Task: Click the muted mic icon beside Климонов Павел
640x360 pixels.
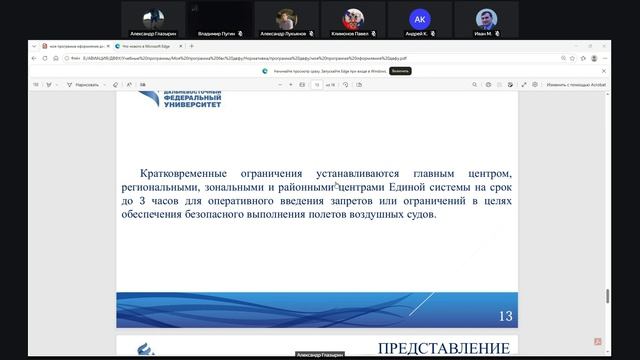Action: (x=373, y=33)
